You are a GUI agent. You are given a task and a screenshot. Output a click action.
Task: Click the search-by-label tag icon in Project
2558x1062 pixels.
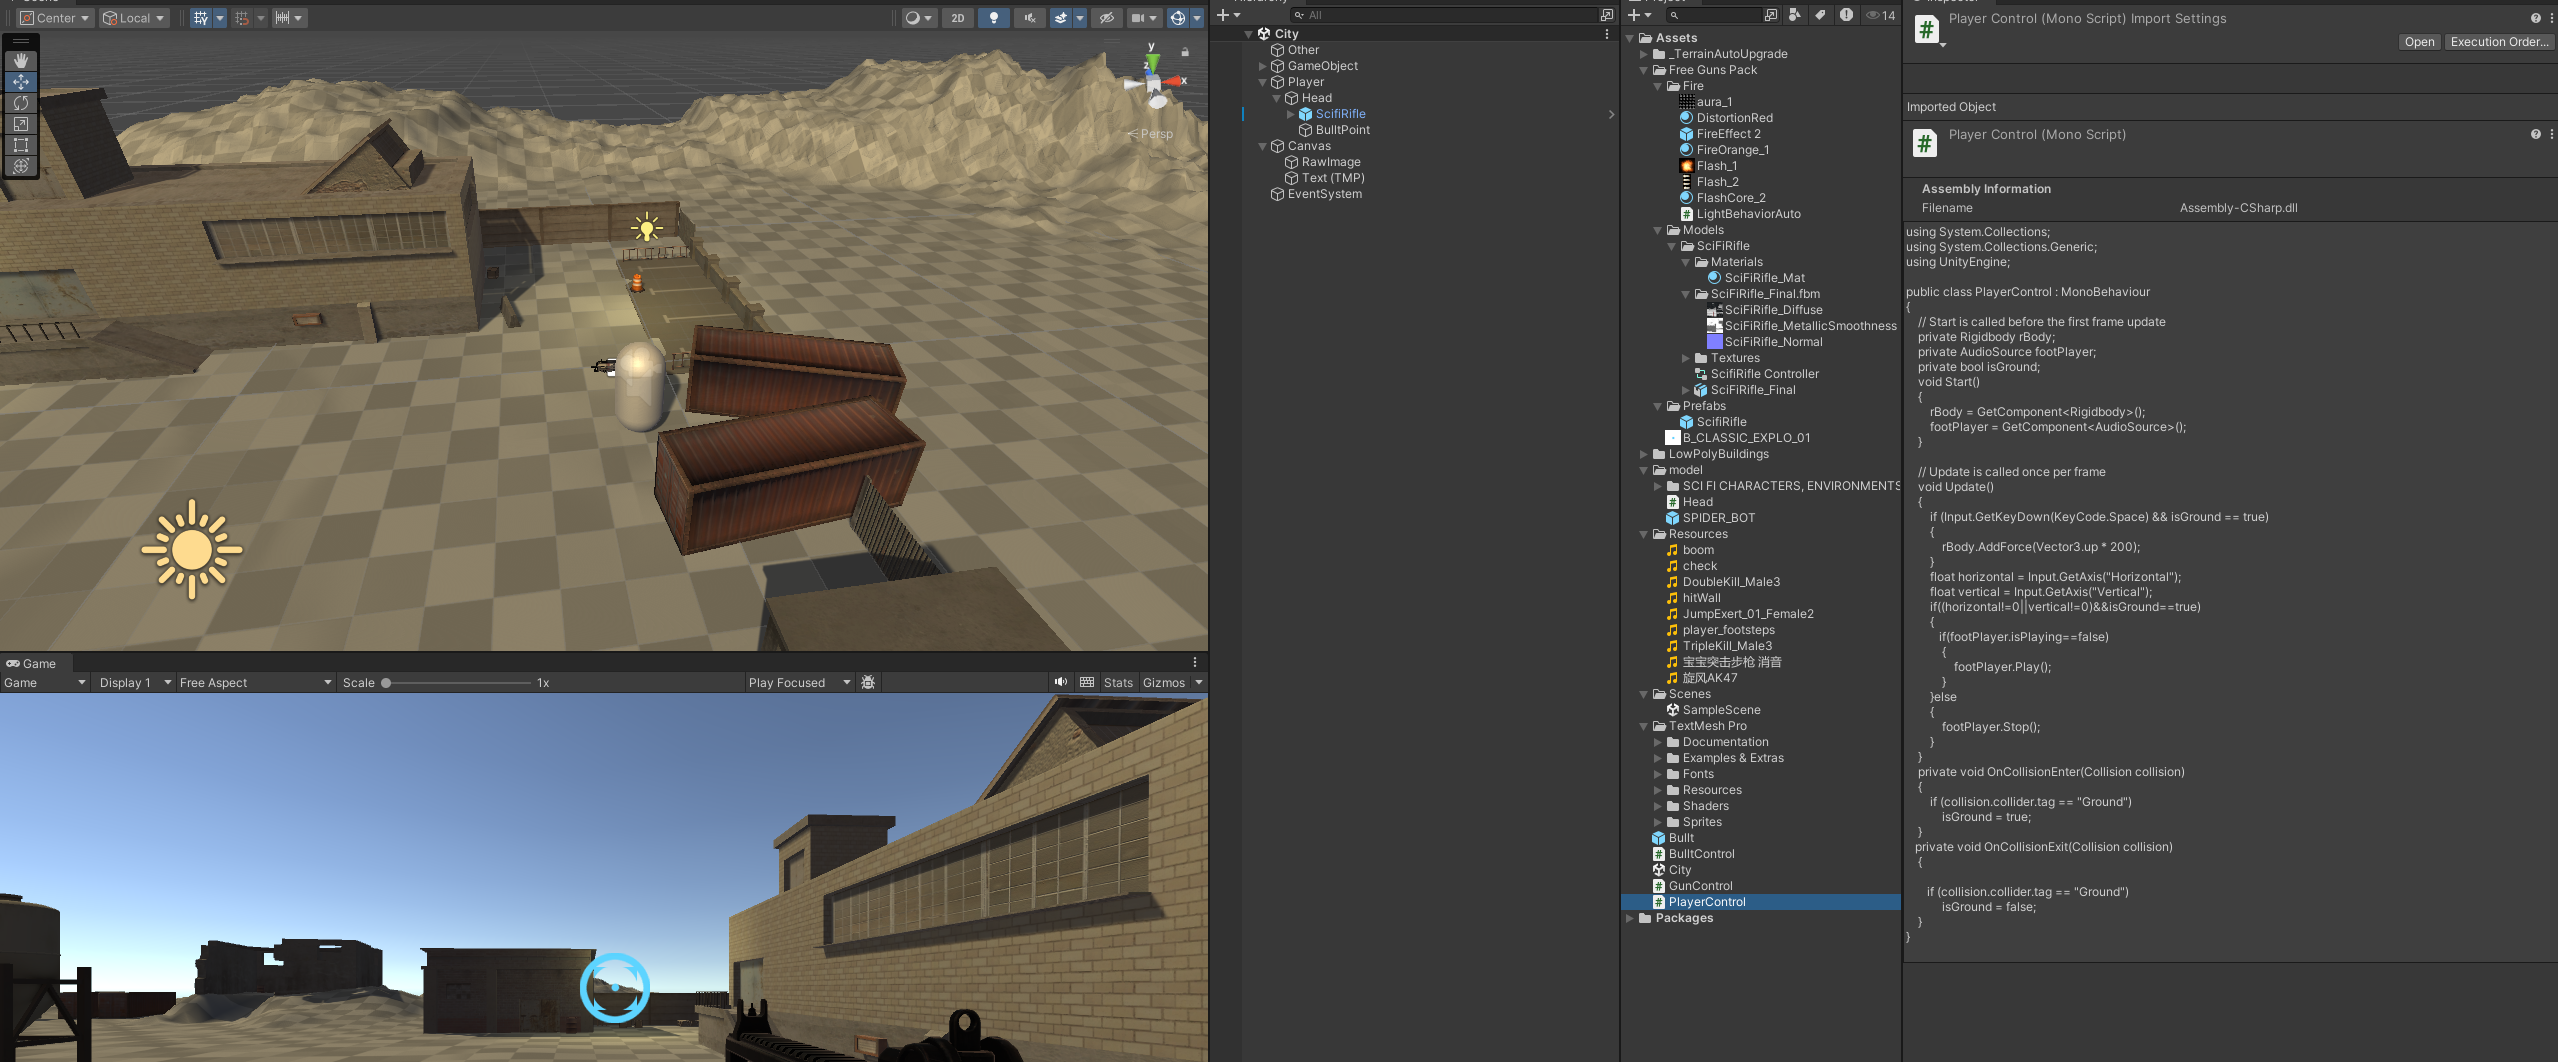coord(1820,15)
